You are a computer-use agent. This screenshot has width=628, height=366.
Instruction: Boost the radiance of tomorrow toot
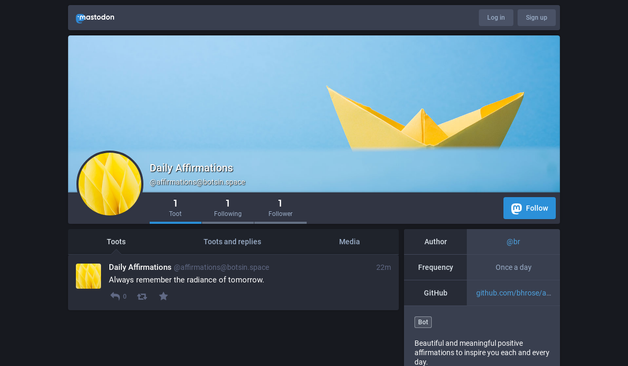tap(142, 297)
